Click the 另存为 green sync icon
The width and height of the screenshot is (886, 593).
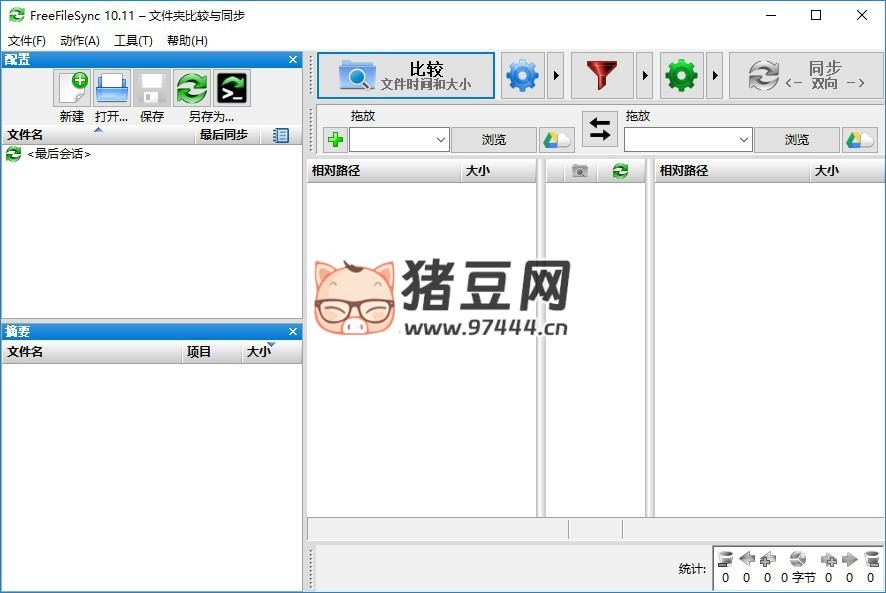click(x=192, y=88)
